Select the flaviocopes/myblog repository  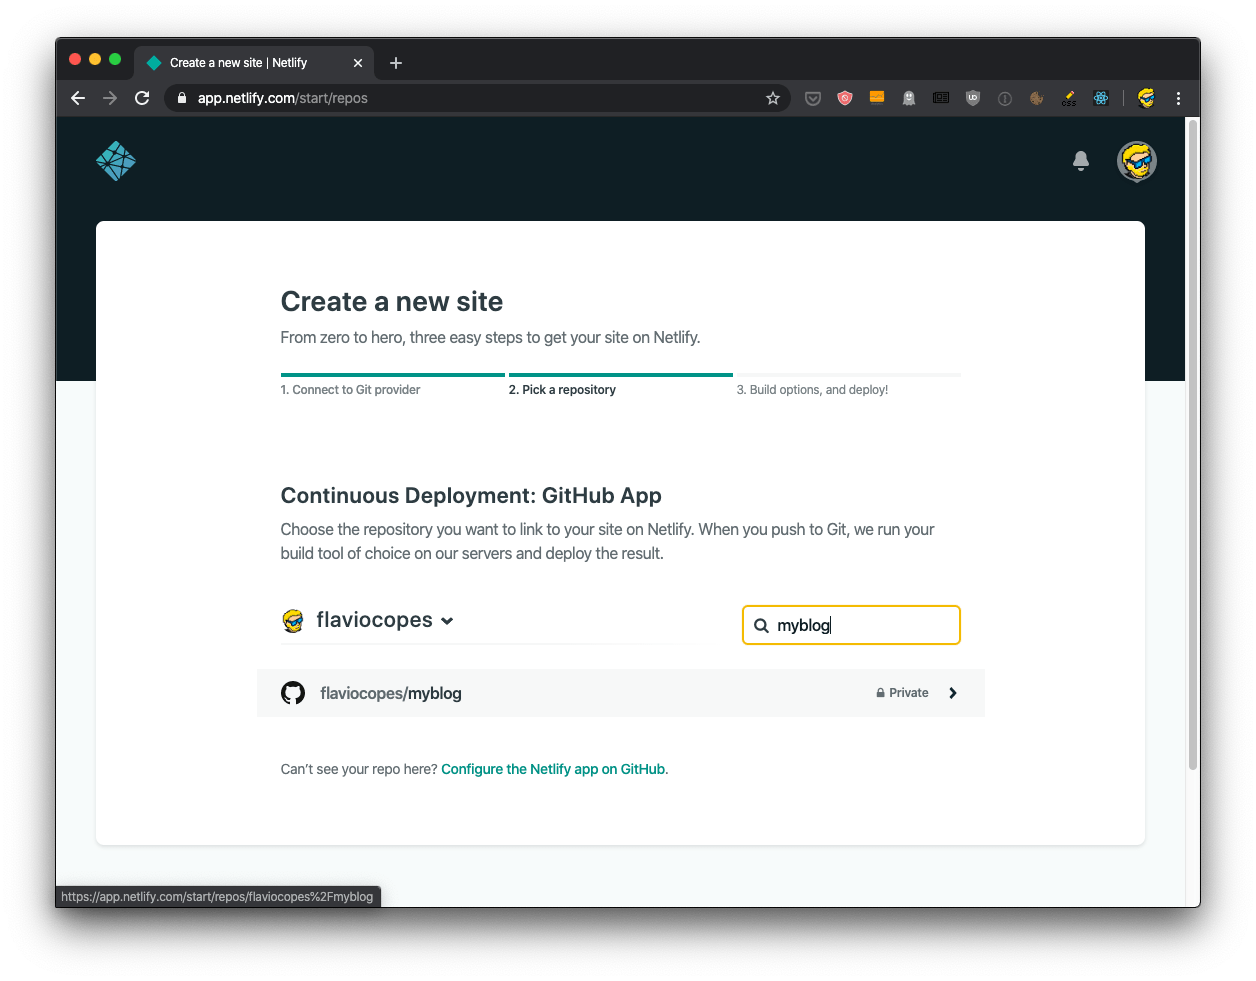pyautogui.click(x=391, y=693)
